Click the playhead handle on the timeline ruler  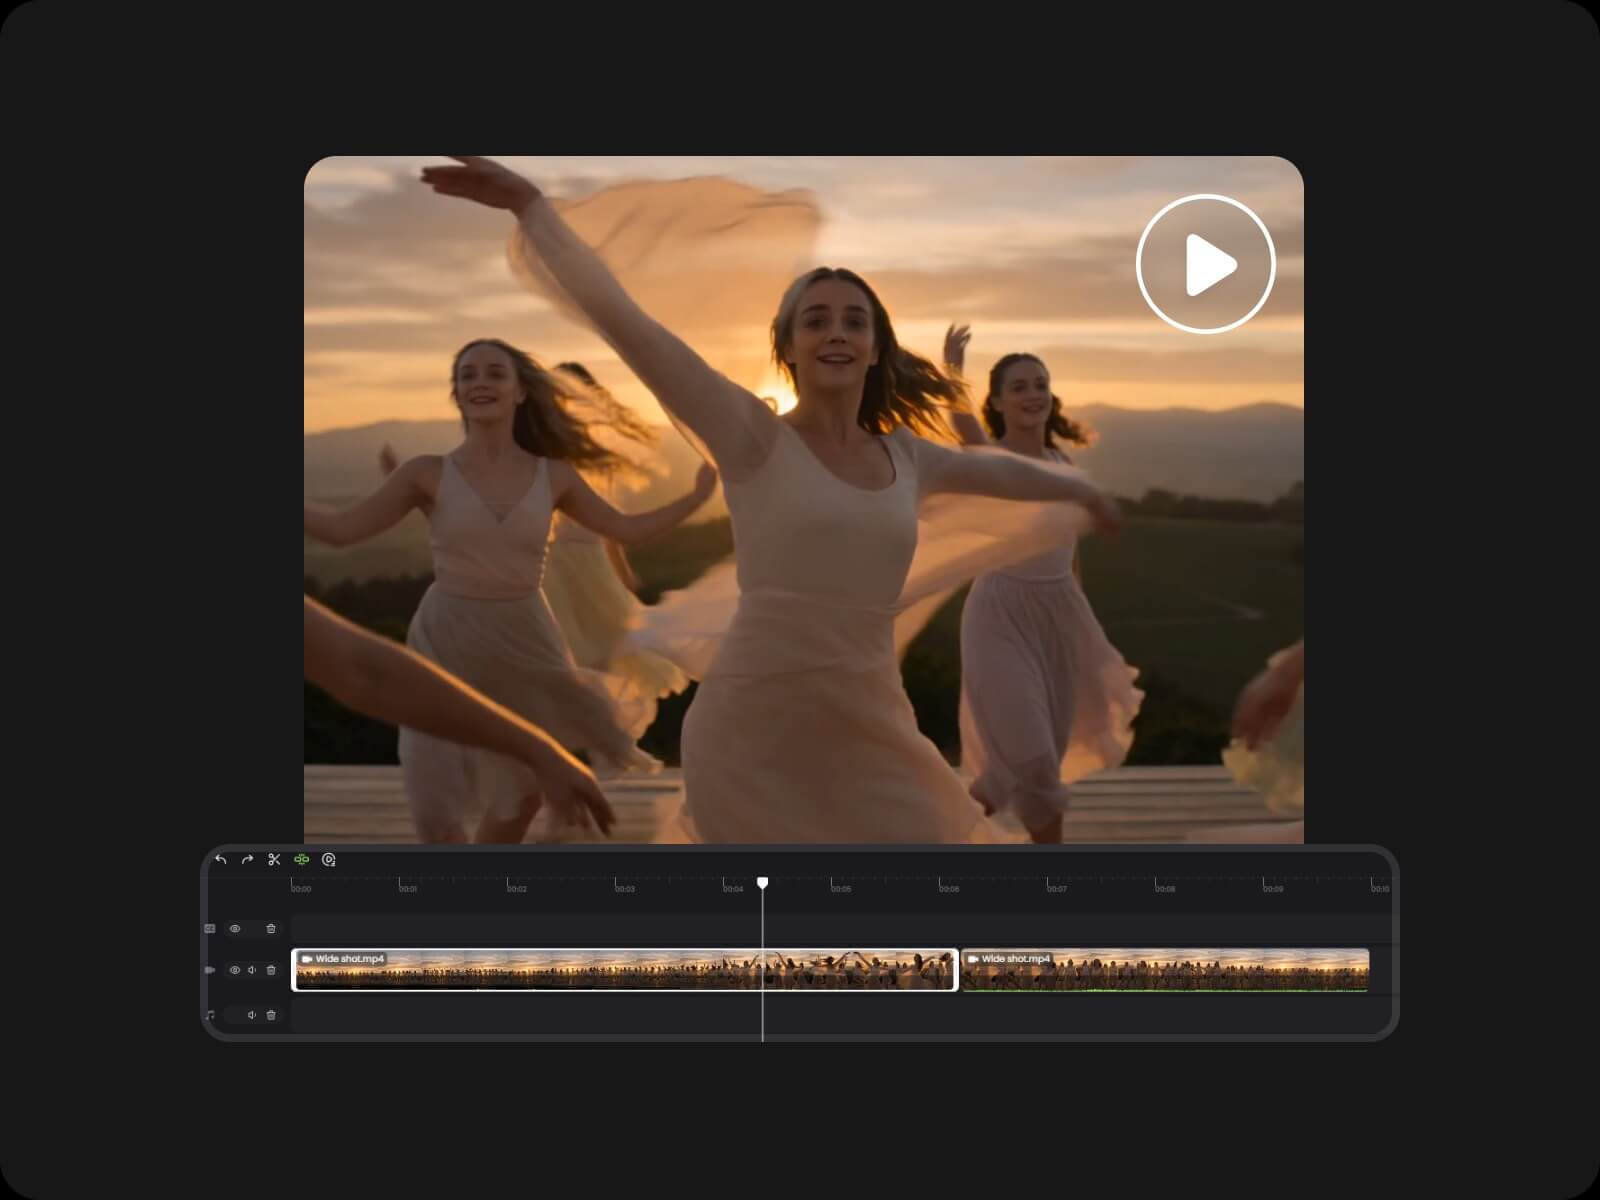763,883
